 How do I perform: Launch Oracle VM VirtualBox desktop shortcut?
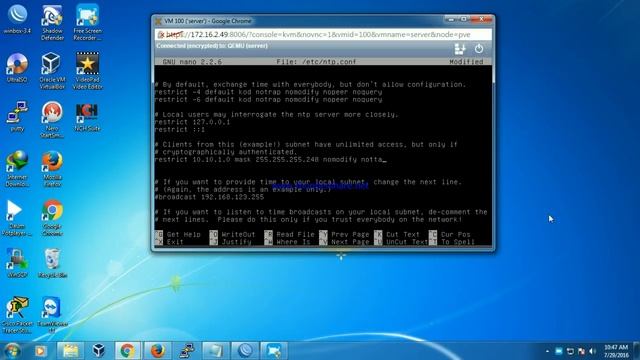pyautogui.click(x=52, y=71)
